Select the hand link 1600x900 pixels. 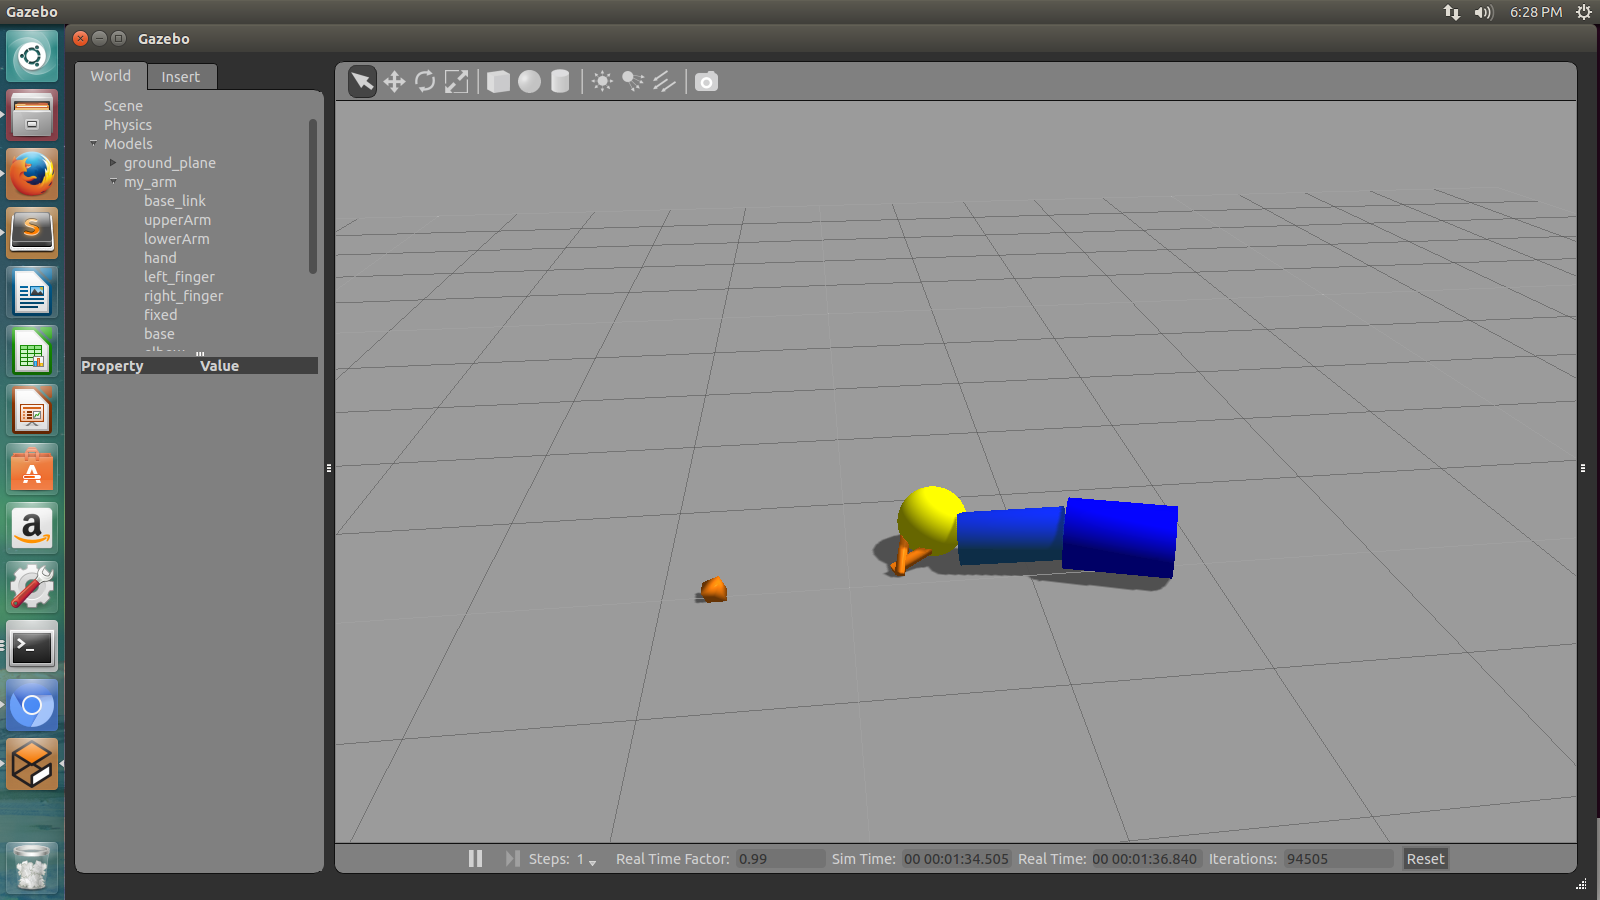tap(160, 258)
